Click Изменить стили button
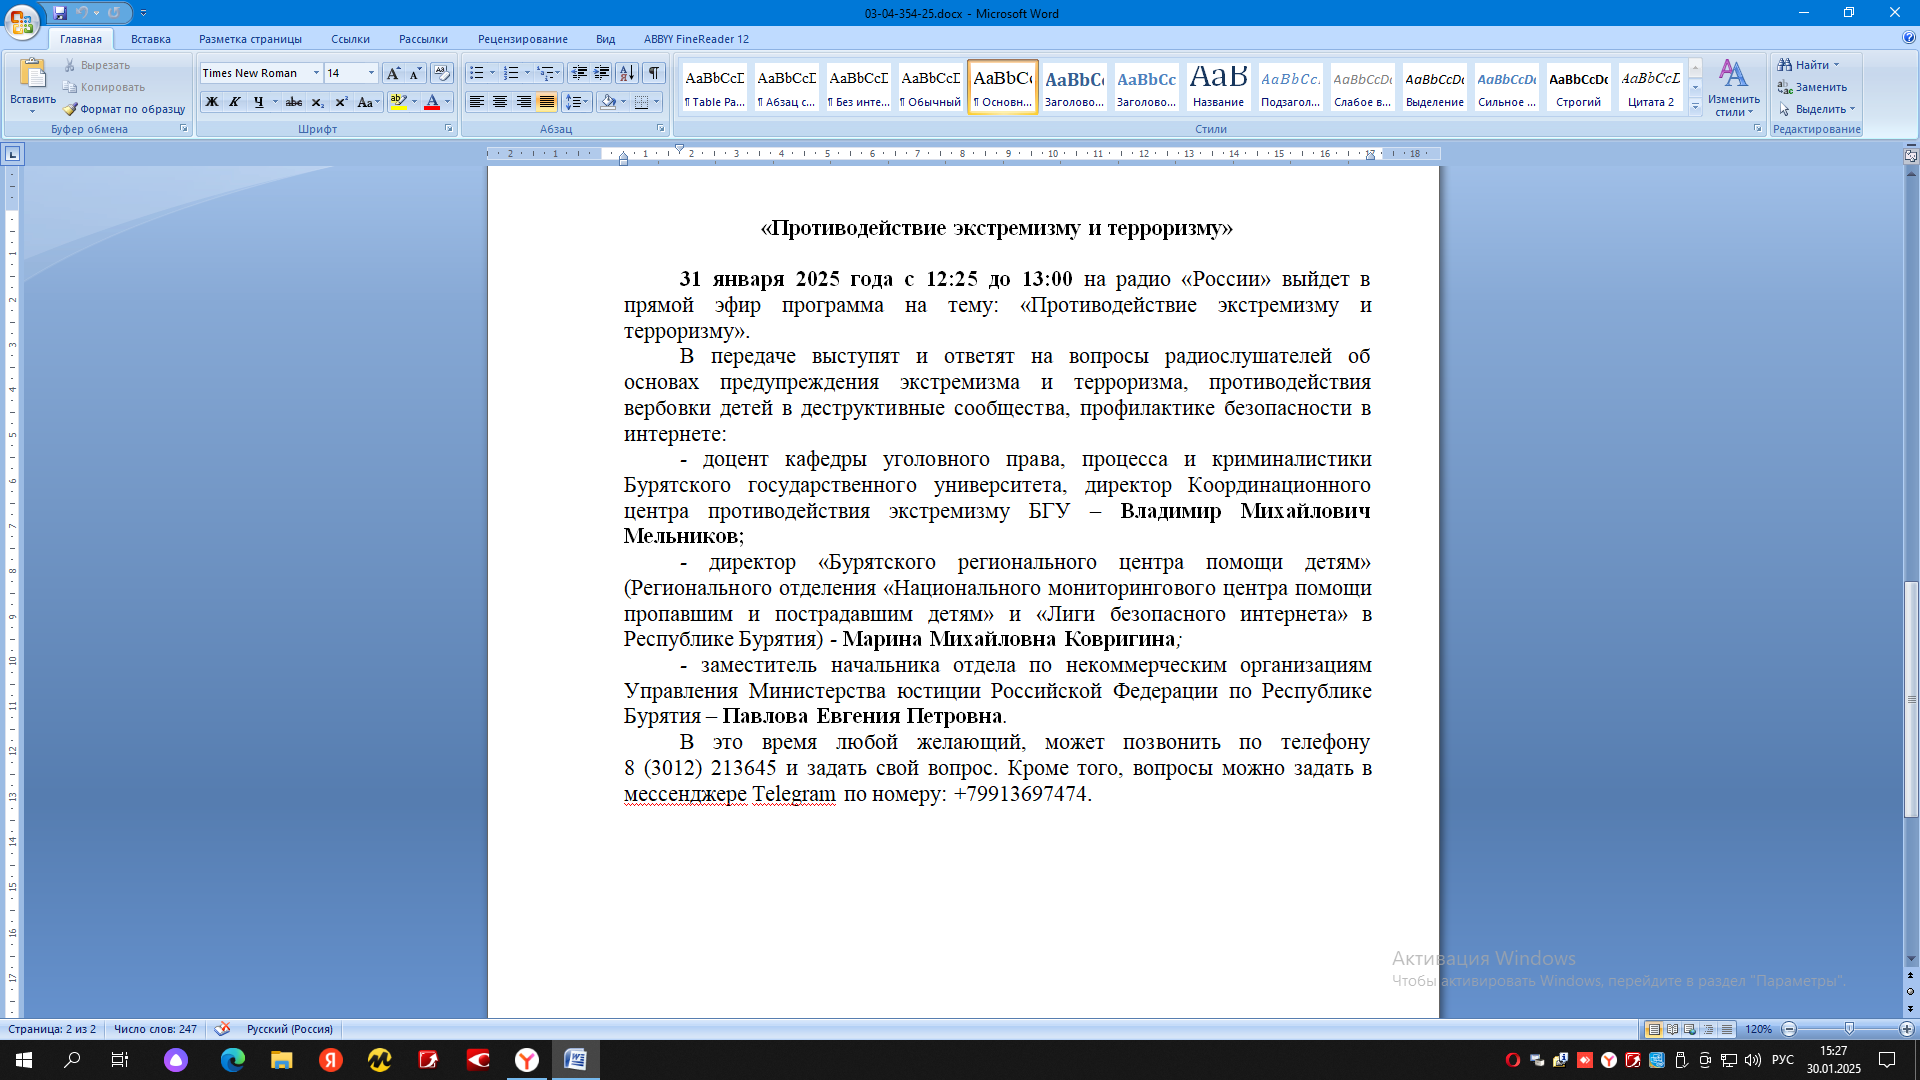Screen dimensions: 1920x1080 click(1734, 88)
